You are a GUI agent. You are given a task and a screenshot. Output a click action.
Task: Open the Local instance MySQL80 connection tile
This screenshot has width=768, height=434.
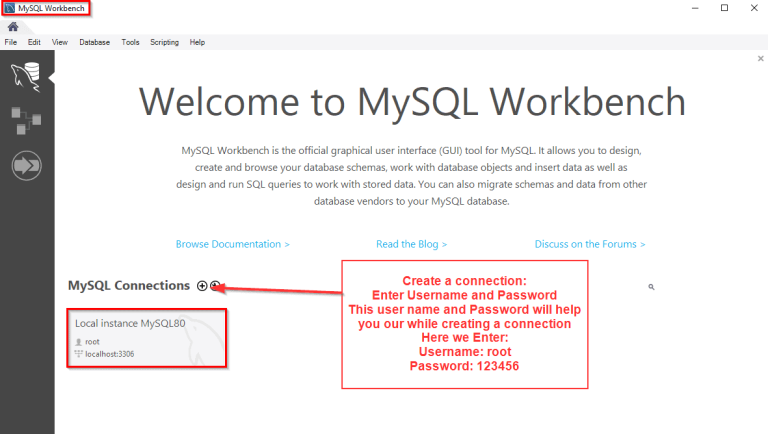tap(147, 338)
